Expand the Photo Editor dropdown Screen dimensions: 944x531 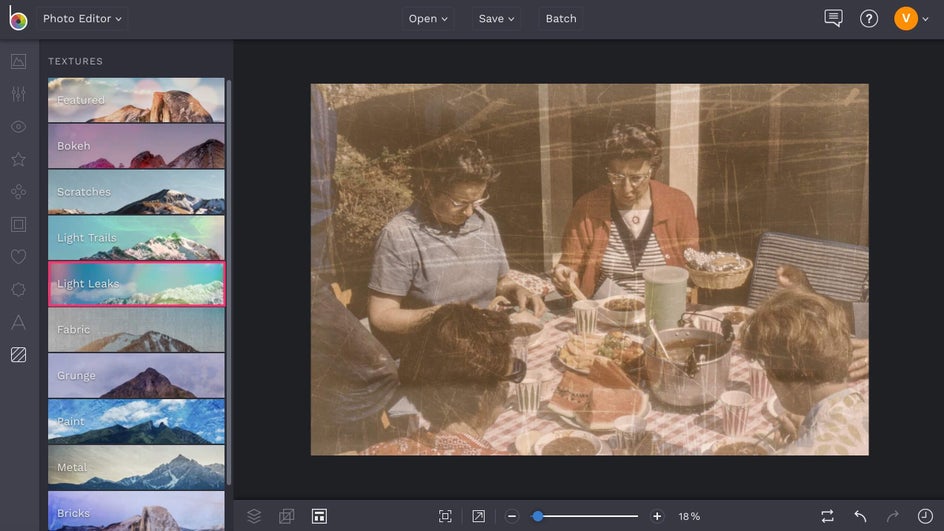pyautogui.click(x=83, y=18)
